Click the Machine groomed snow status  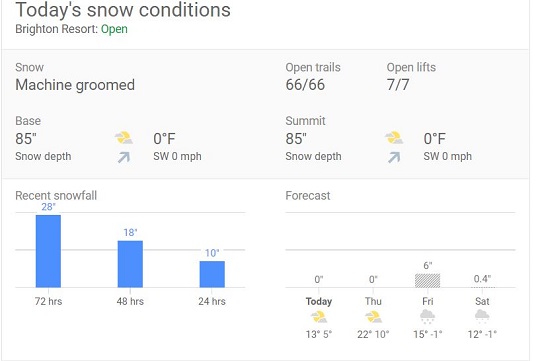pos(75,85)
